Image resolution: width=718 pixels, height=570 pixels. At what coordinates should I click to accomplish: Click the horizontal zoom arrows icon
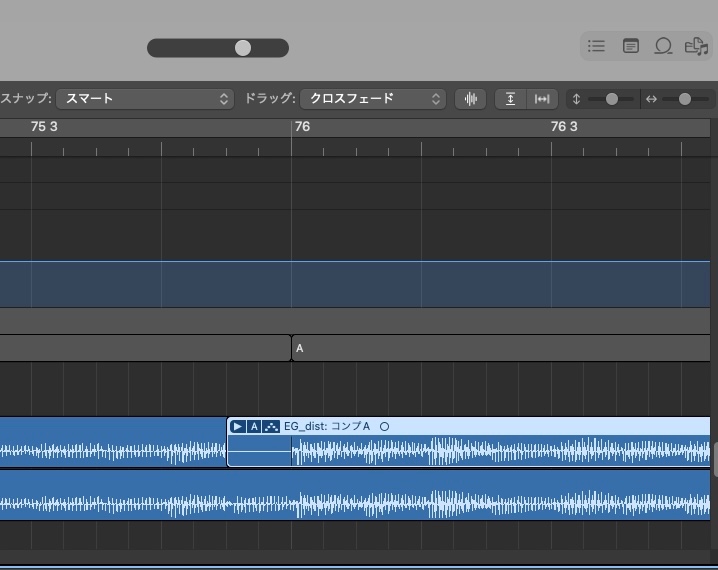pyautogui.click(x=651, y=99)
